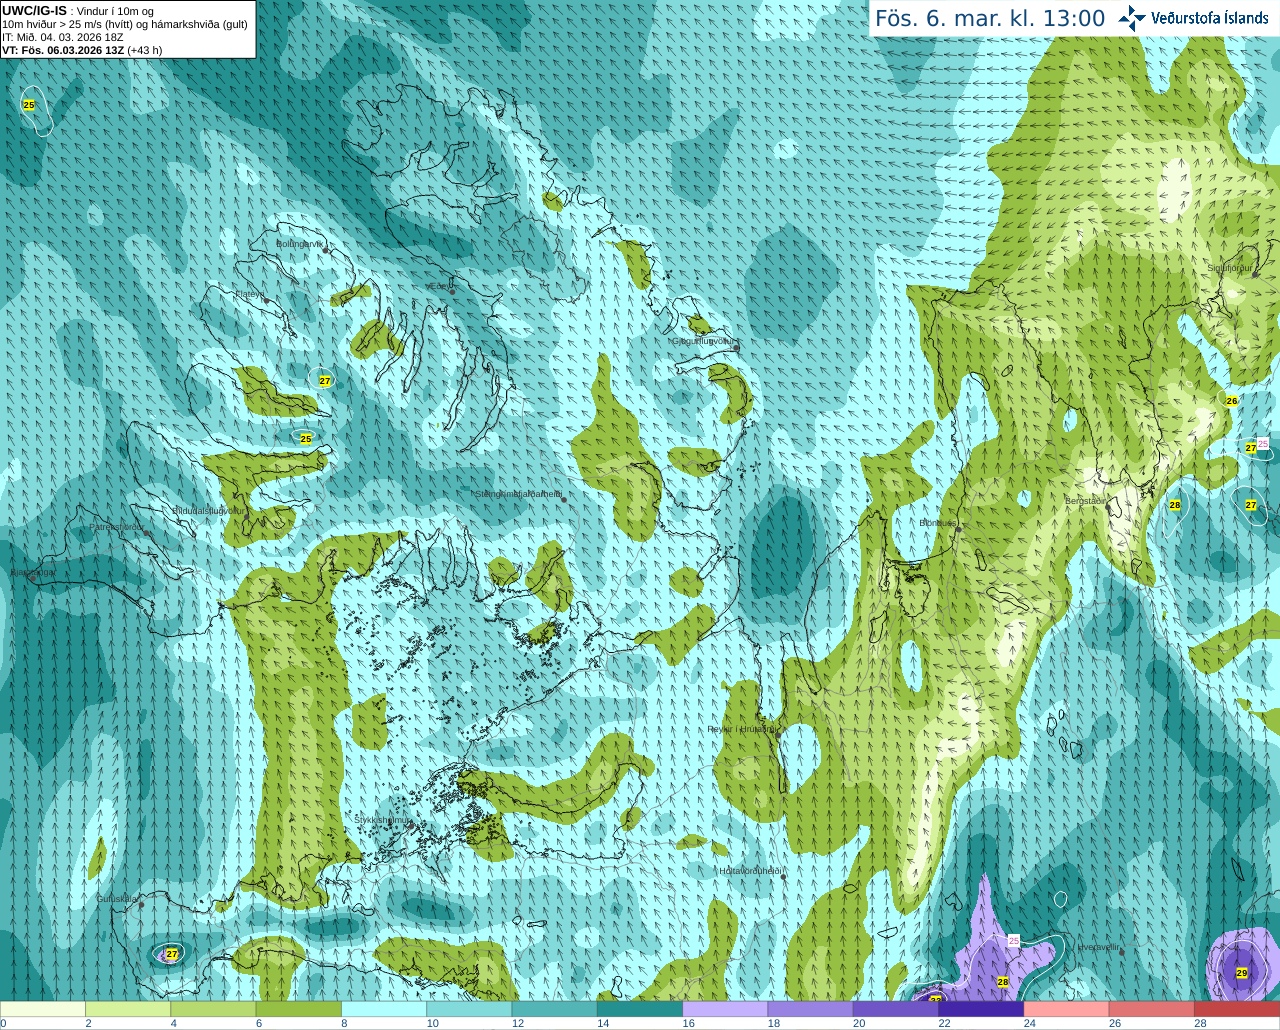Select the 12–14 teal legend swatch
Image resolution: width=1280 pixels, height=1030 pixels.
point(555,1009)
